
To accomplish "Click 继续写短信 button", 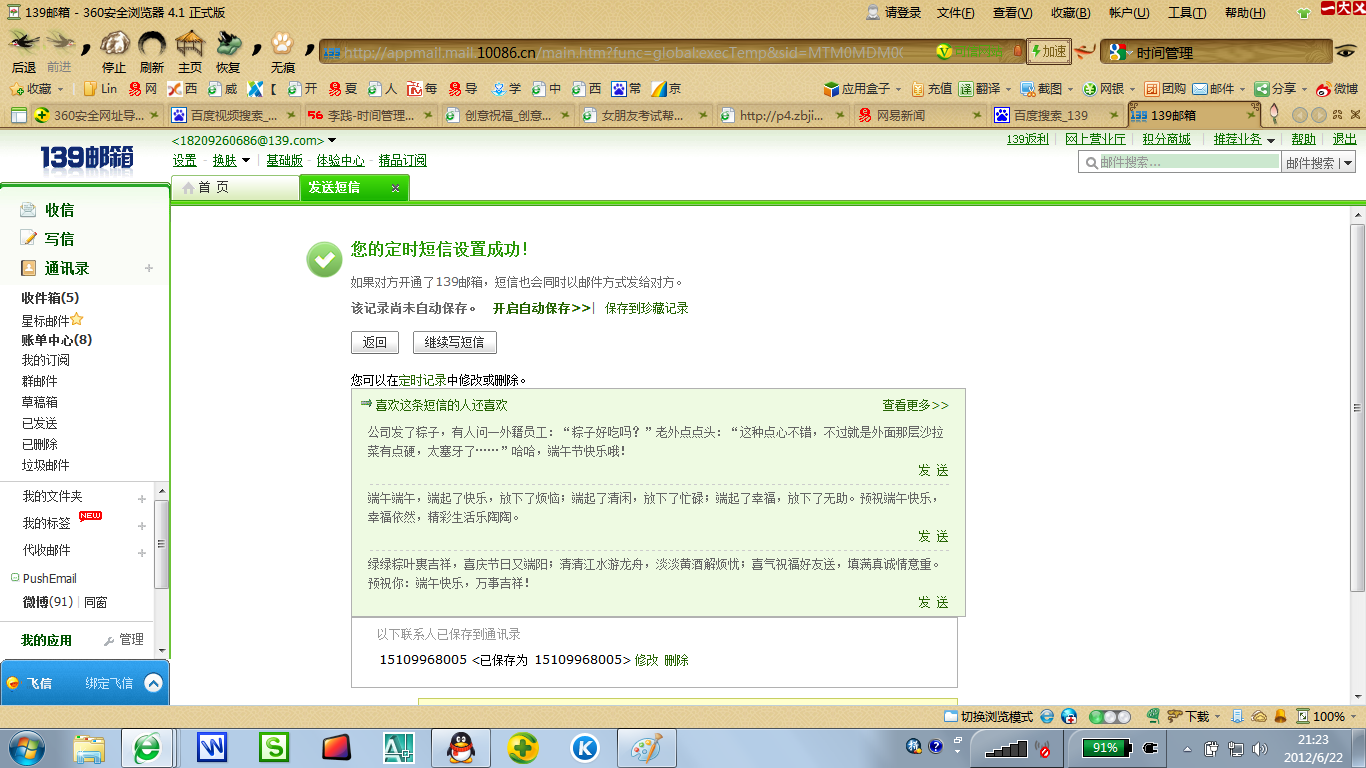I will [455, 342].
